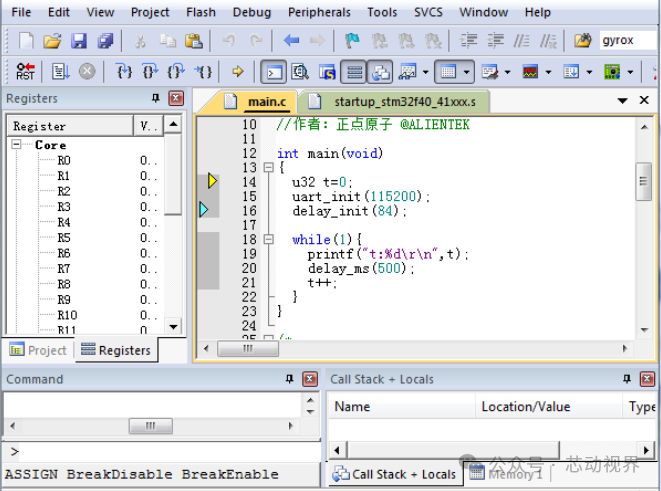Run to cursor line icon
661x491 pixels.
tap(203, 71)
